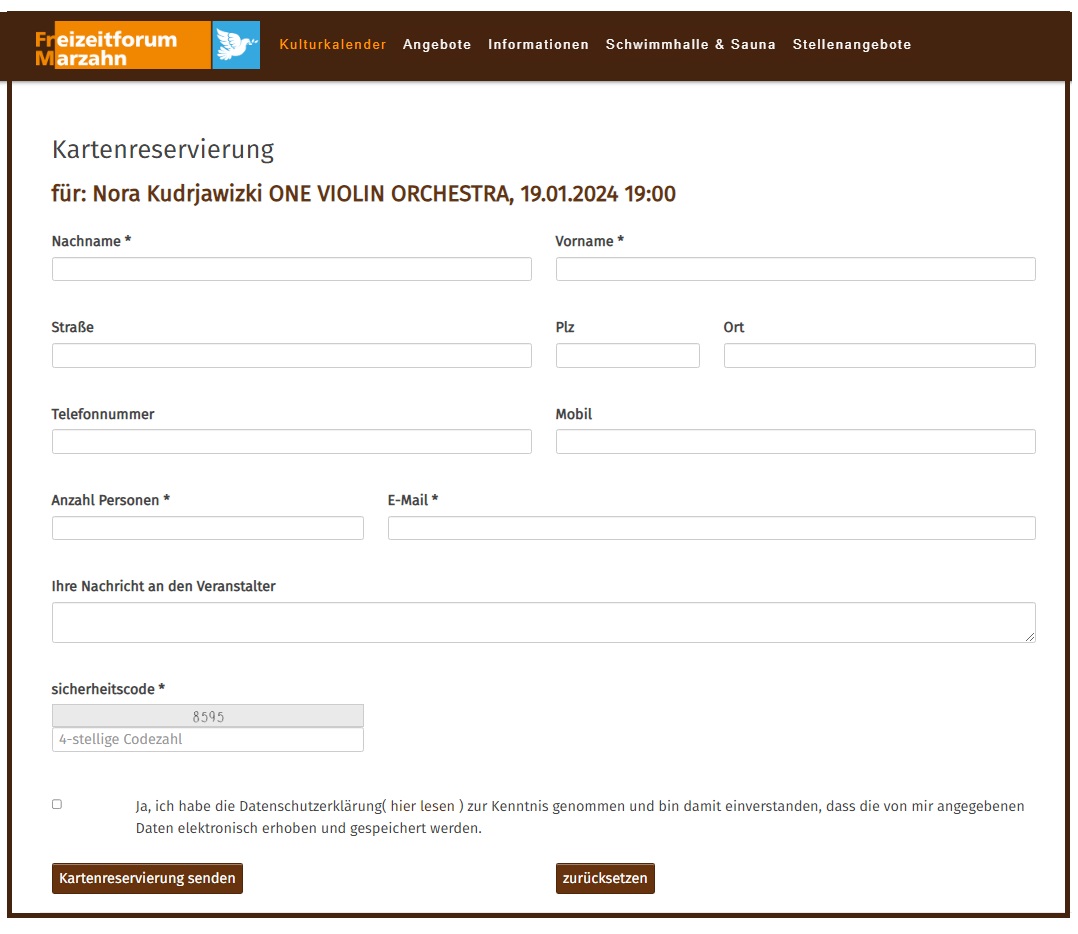Open the 'hier lesen' privacy link
The height and width of the screenshot is (934, 1078).
(423, 807)
